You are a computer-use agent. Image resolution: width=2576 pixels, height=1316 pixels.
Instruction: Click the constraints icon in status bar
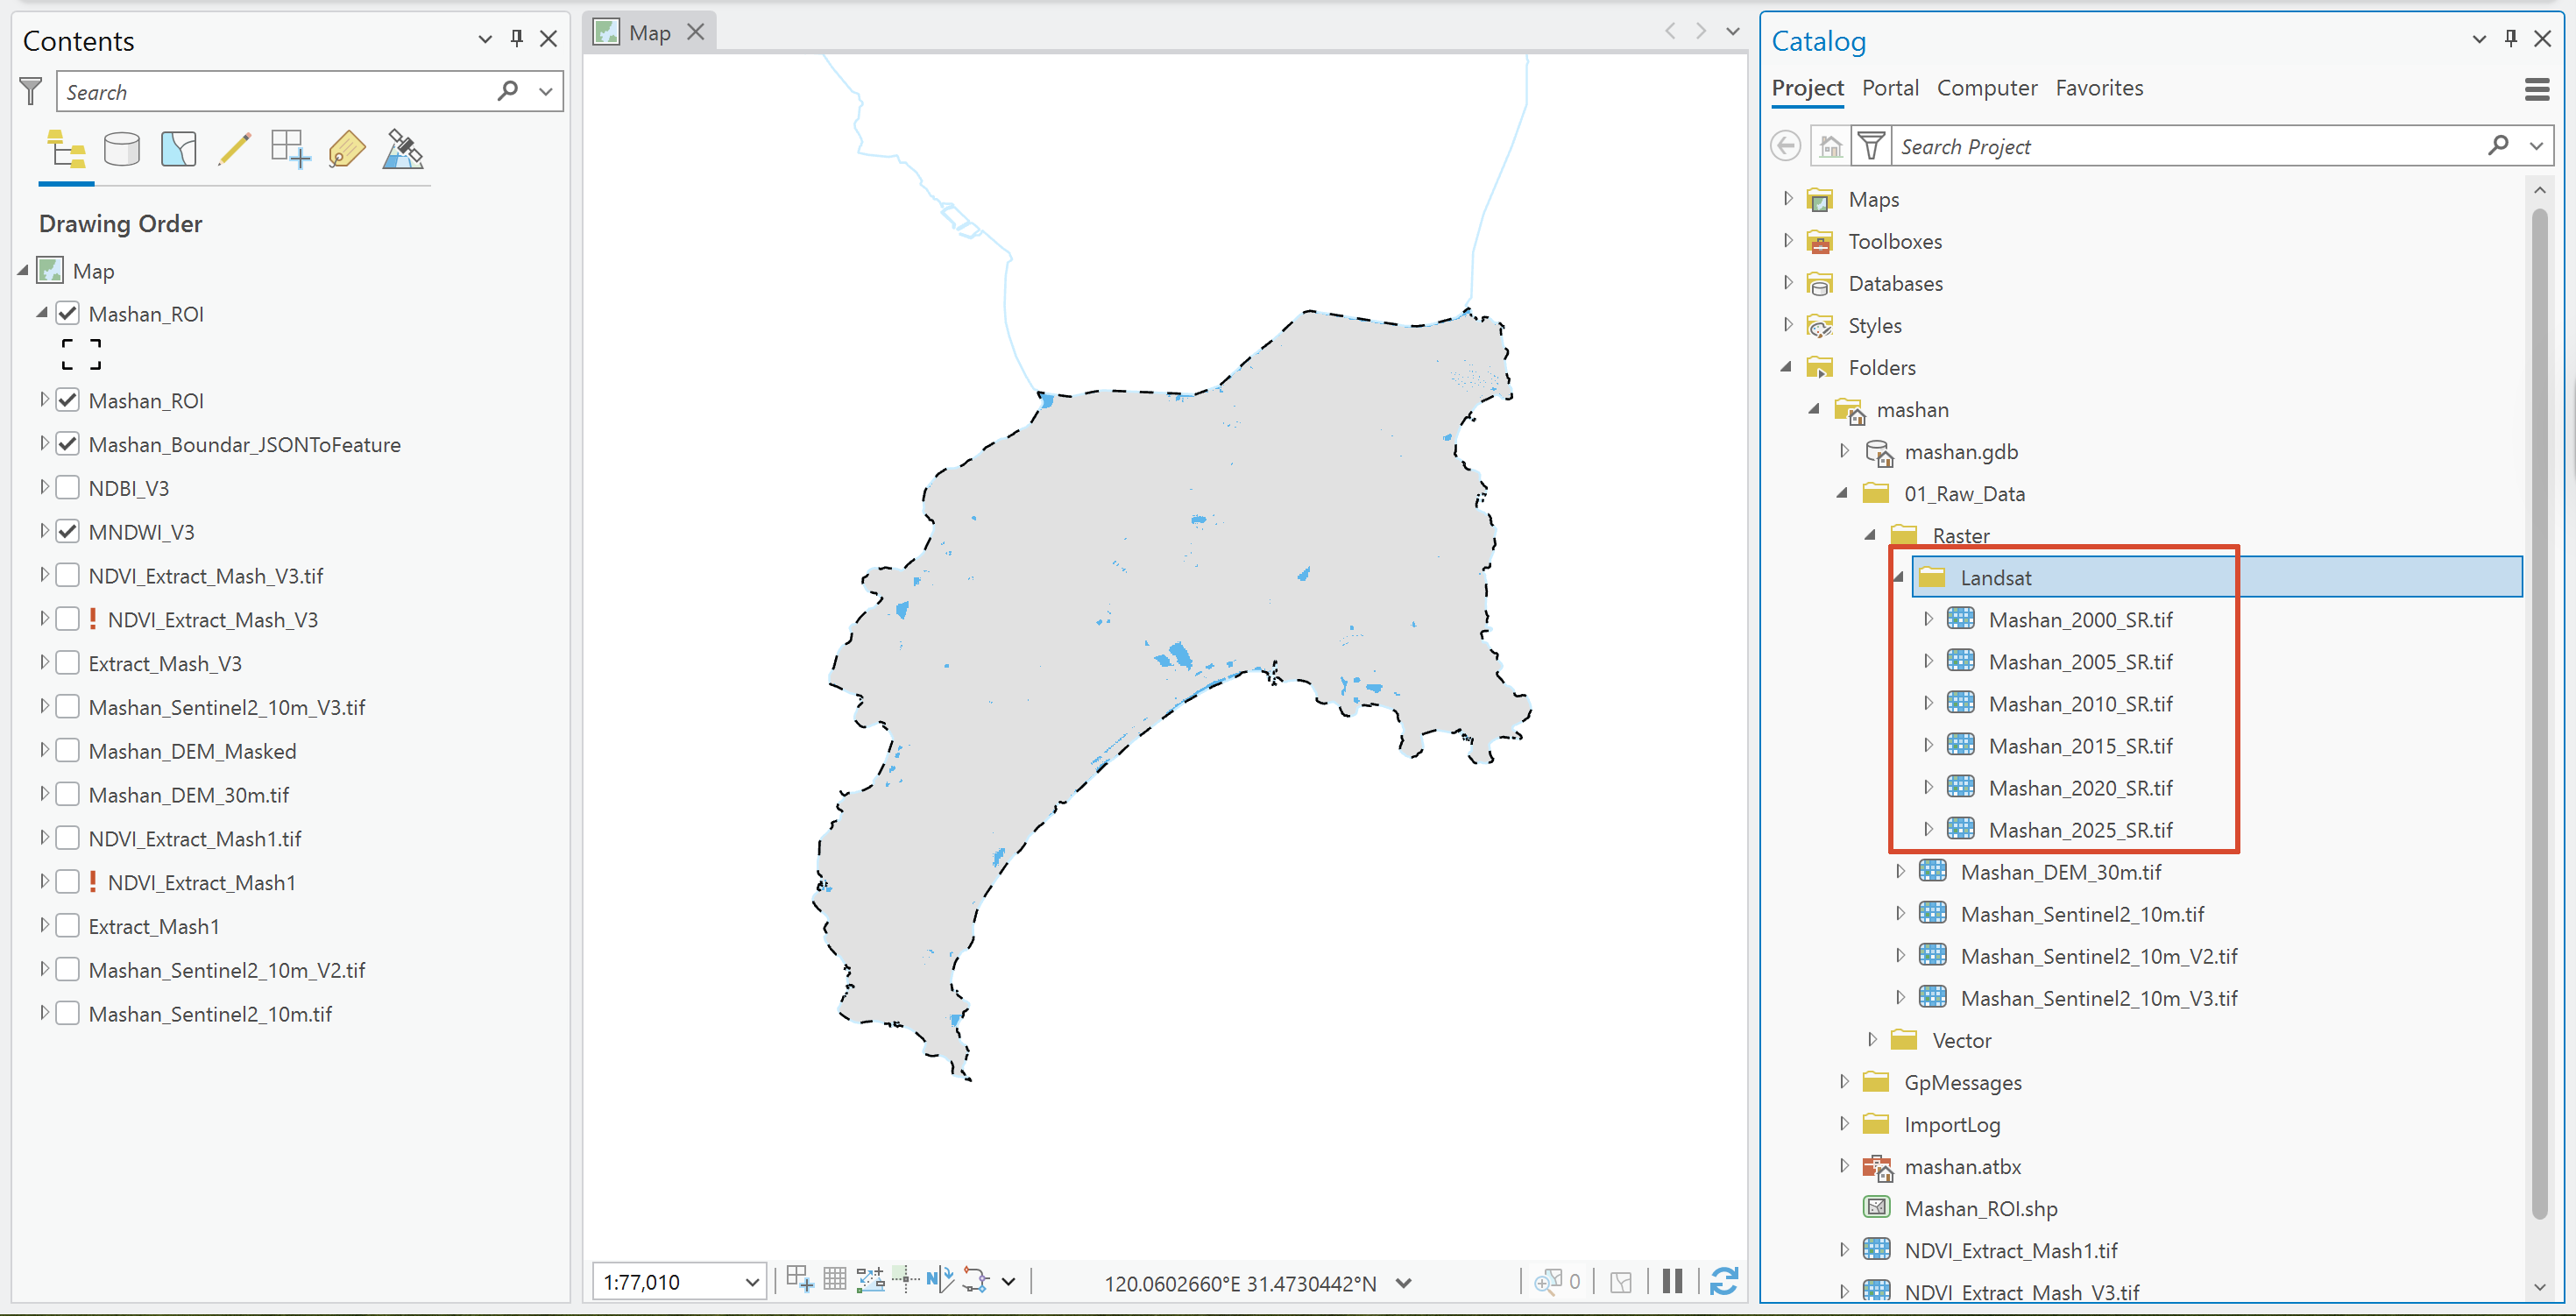coord(870,1279)
